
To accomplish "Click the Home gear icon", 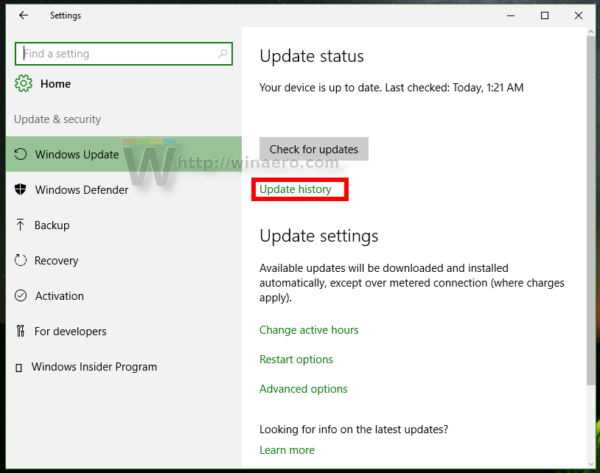I will point(24,84).
